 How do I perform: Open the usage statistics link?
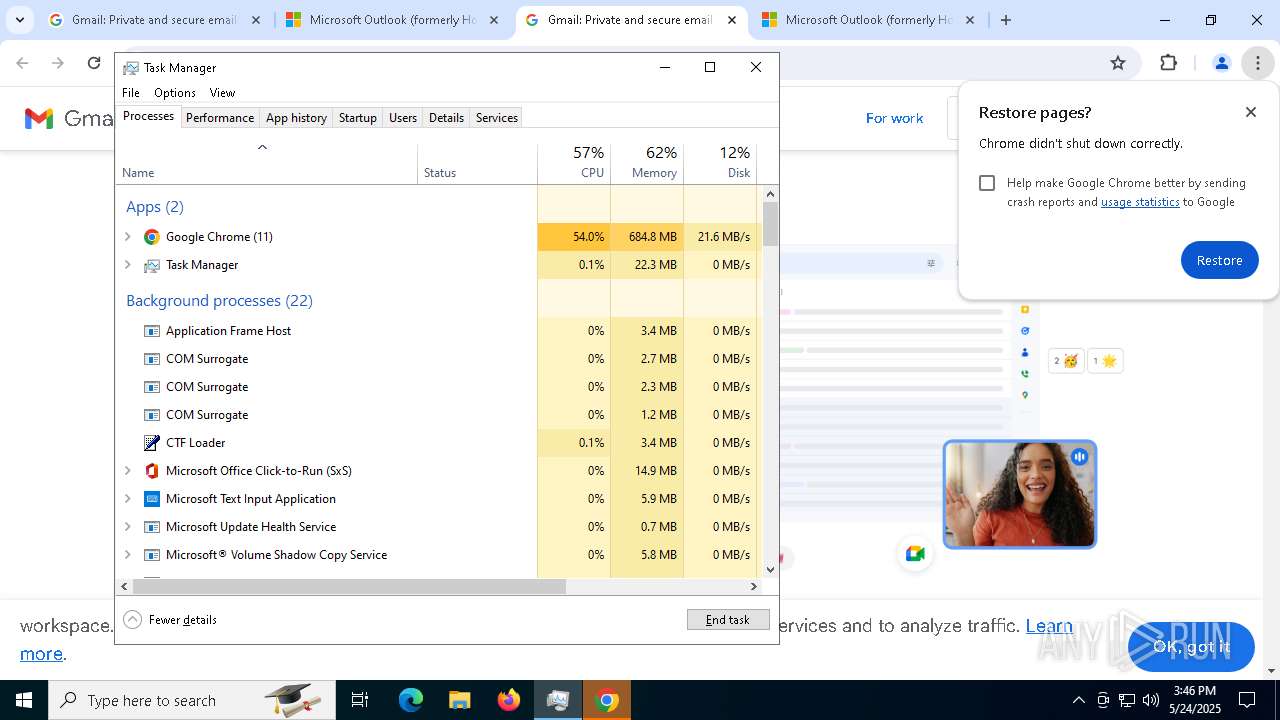pyautogui.click(x=1140, y=202)
